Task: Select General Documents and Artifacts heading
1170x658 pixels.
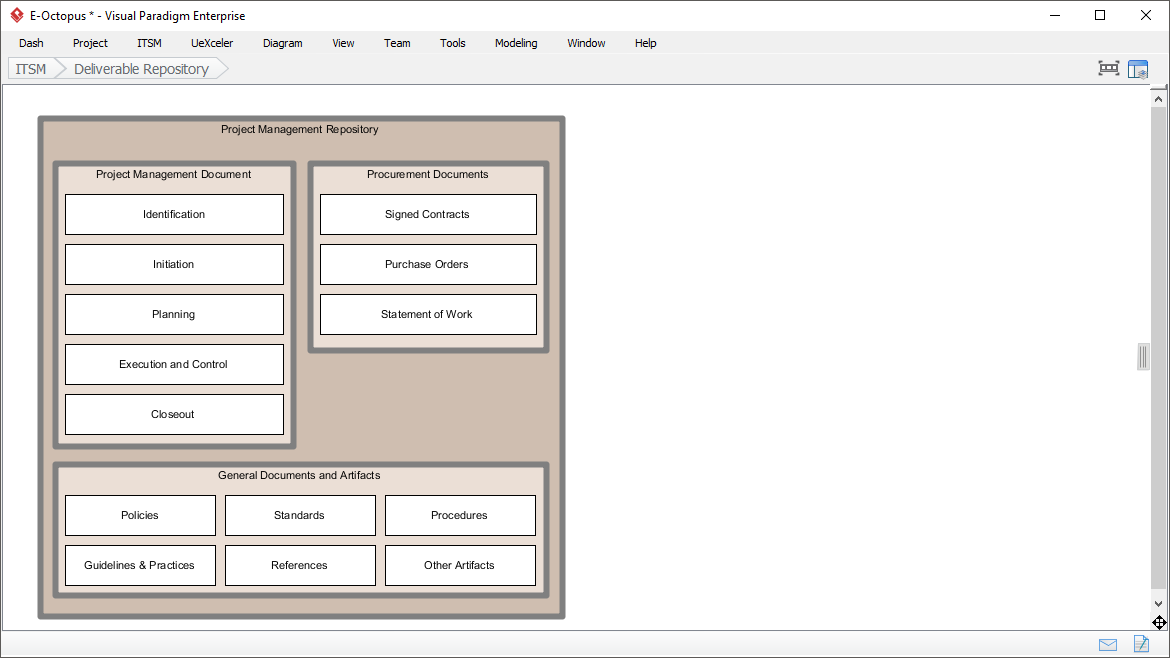Action: click(299, 475)
